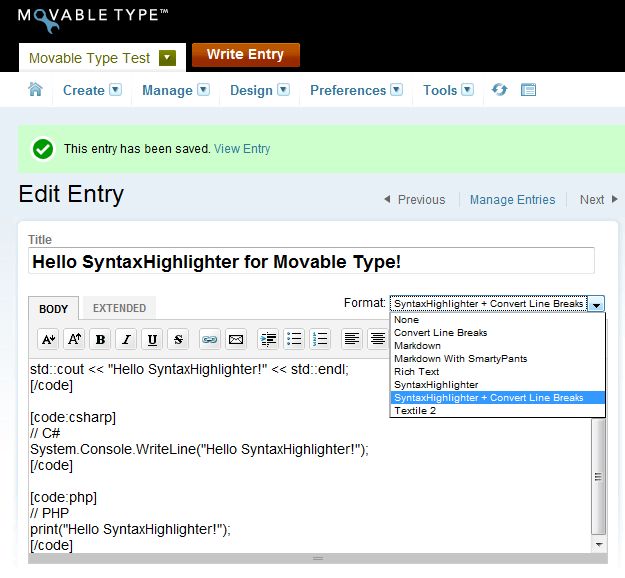Choose Textile 2 format option
The width and height of the screenshot is (625, 578).
497,411
